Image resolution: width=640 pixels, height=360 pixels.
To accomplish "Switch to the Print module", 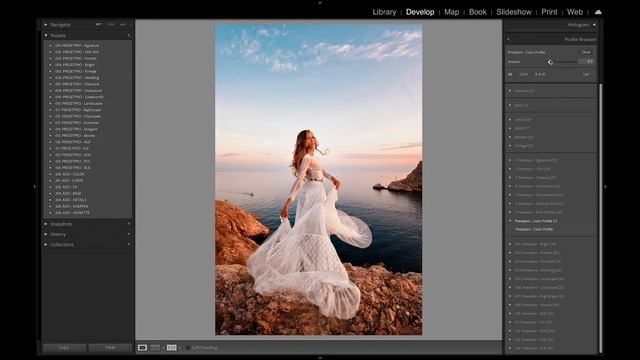I will pyautogui.click(x=549, y=12).
